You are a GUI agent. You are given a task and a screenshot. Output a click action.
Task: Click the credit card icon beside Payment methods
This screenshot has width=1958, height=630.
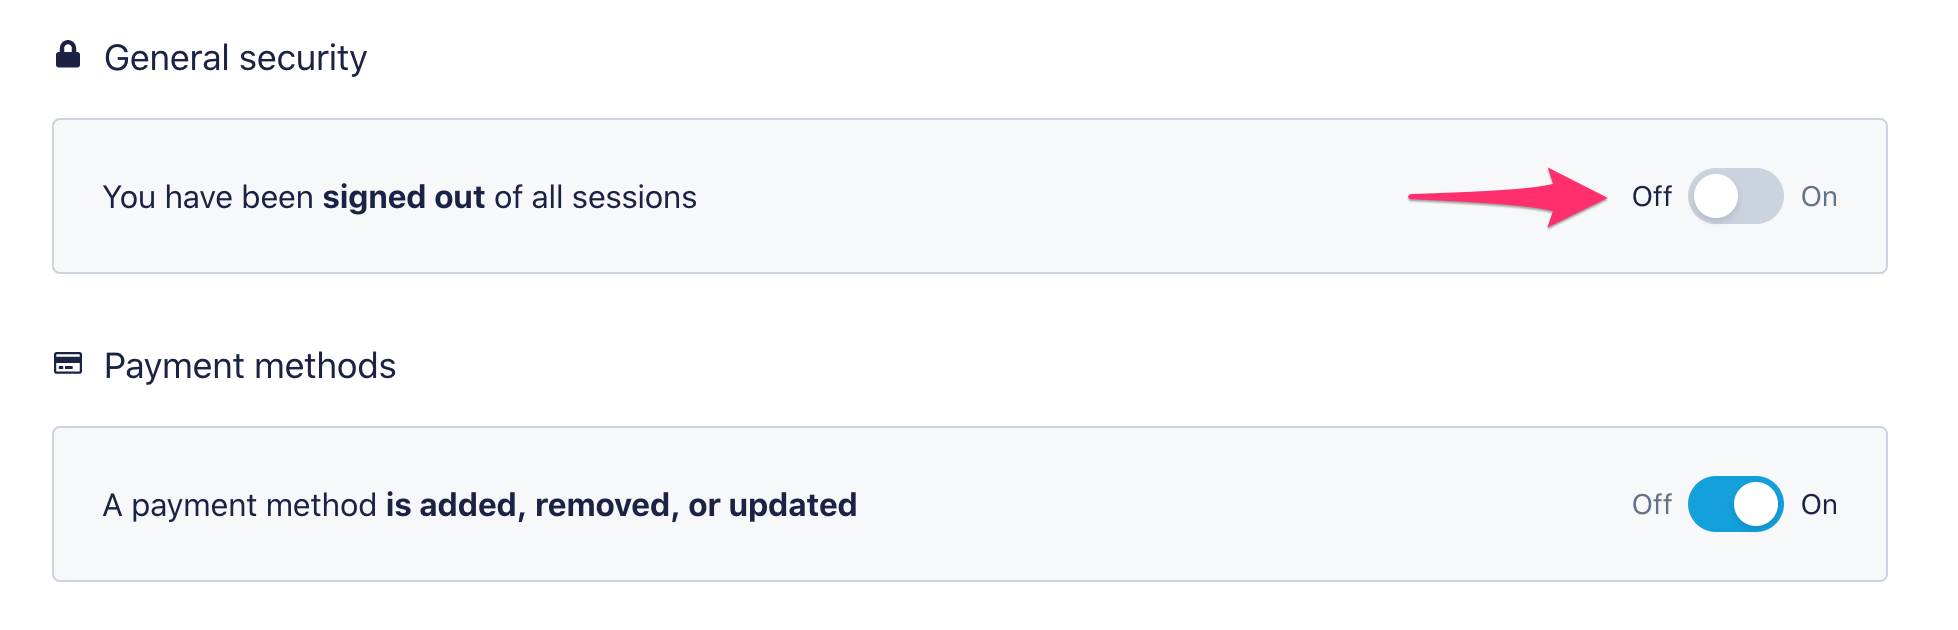[68, 363]
